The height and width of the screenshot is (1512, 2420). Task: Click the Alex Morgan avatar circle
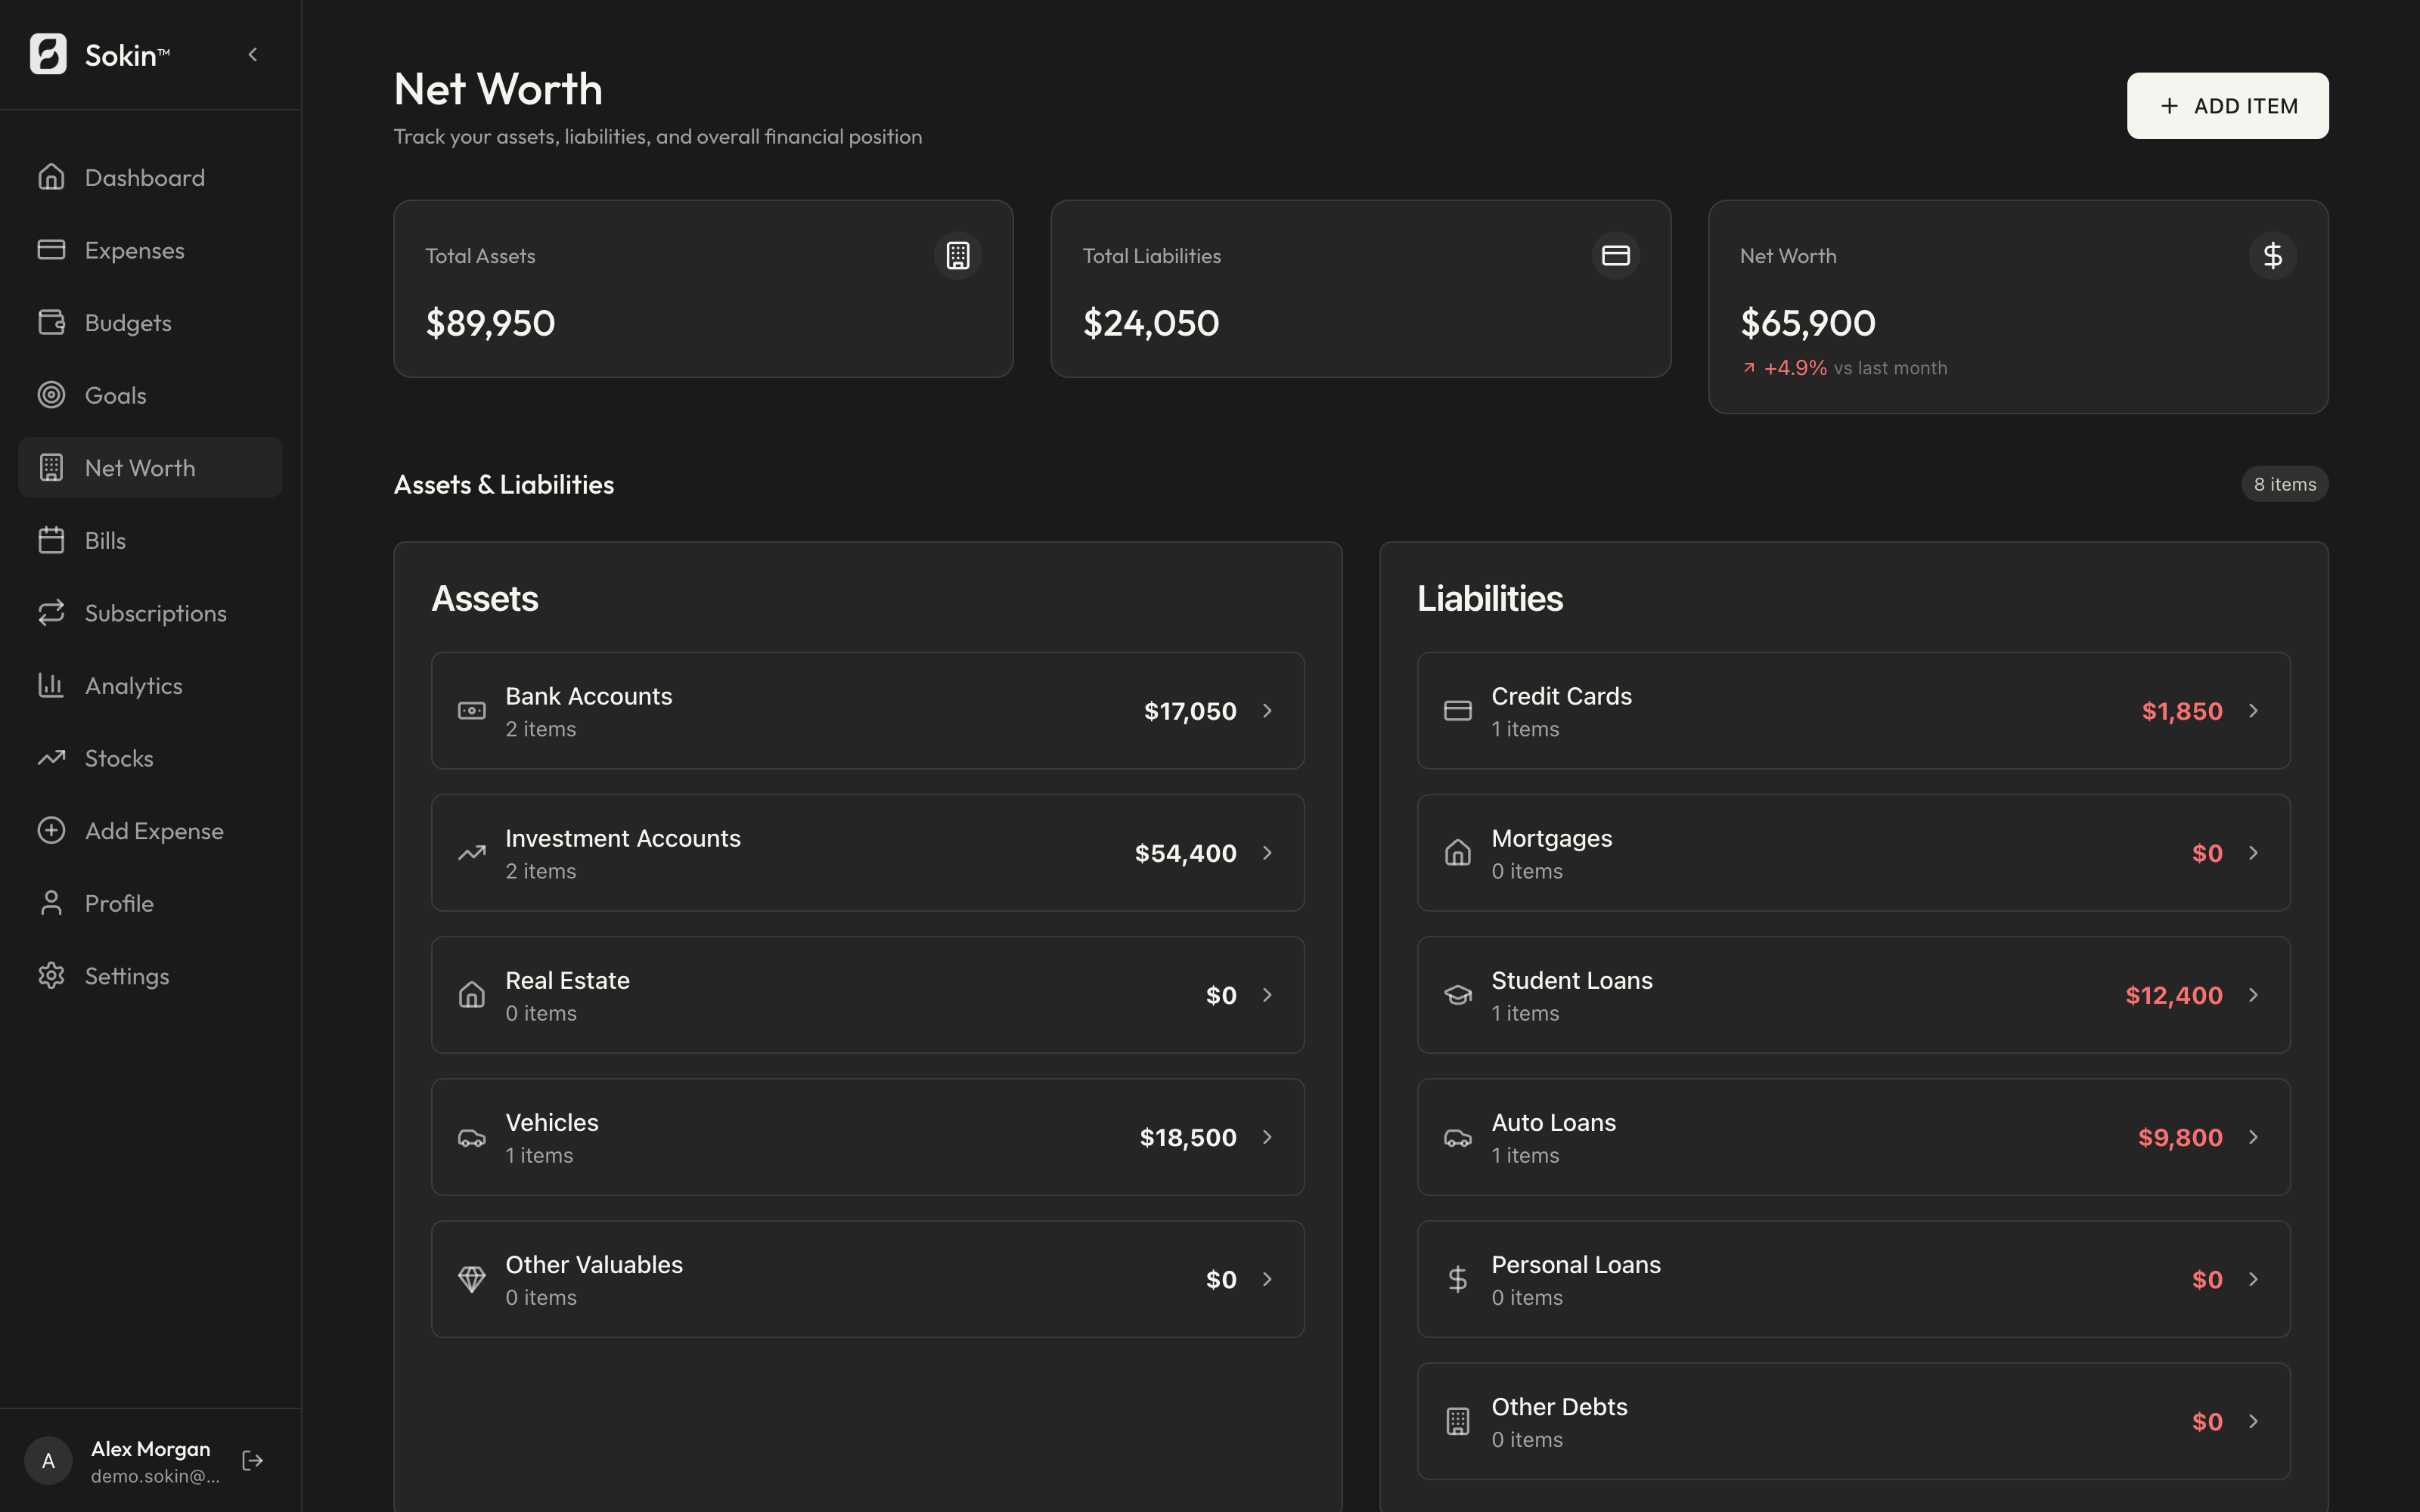click(48, 1461)
